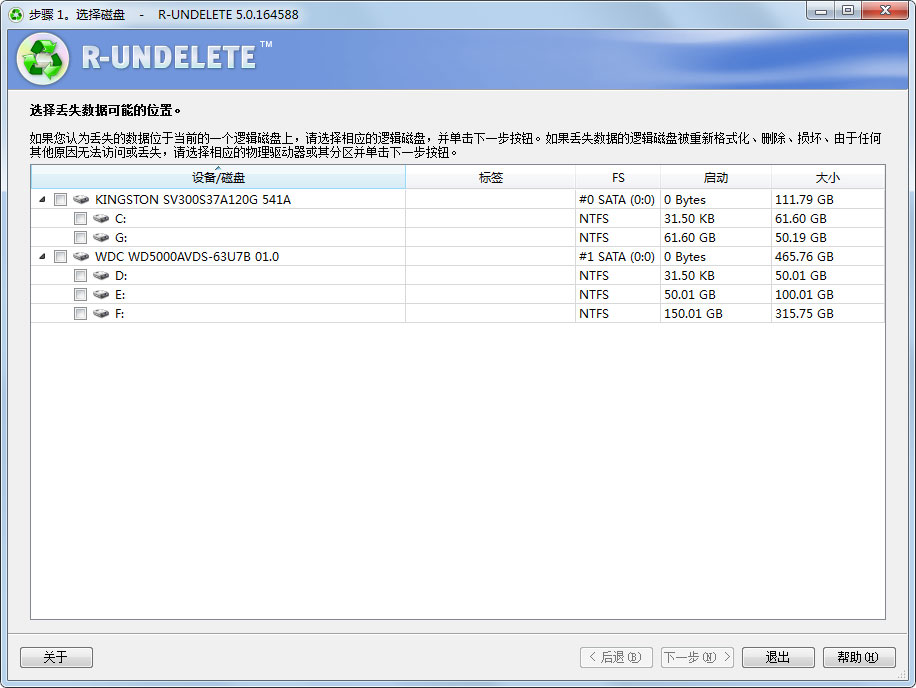Open help with 帮助(H) button

coord(859,657)
